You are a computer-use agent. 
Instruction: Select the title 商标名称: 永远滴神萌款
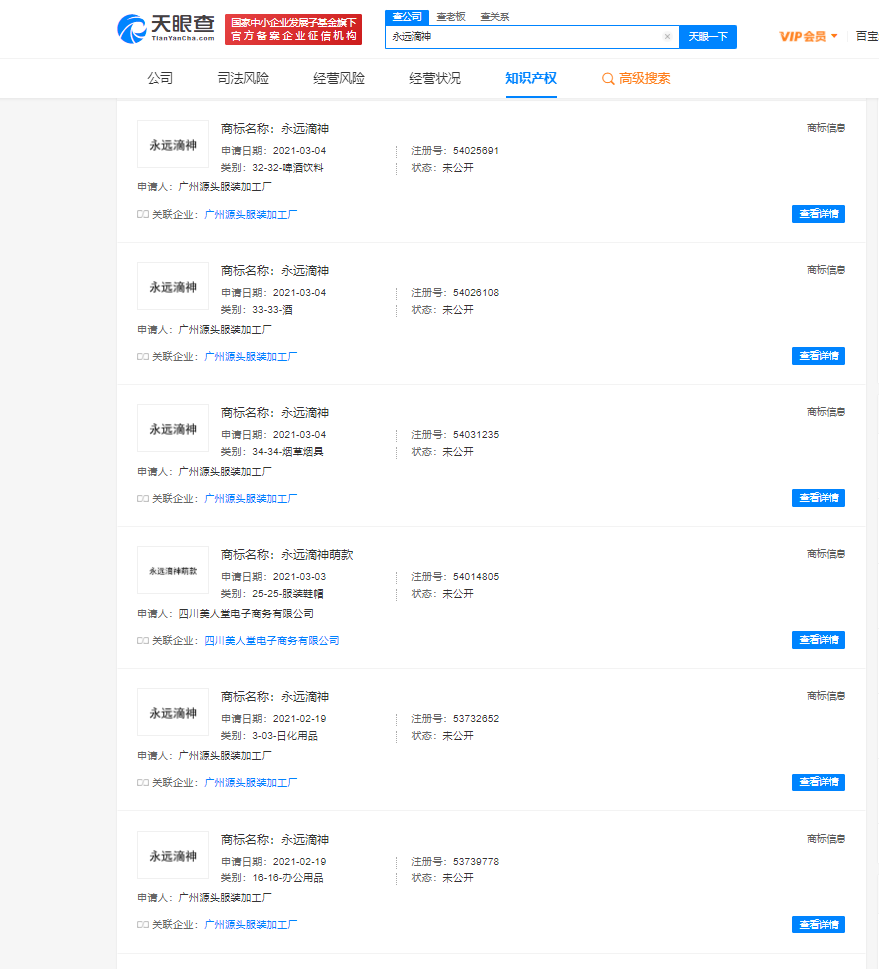pyautogui.click(x=287, y=555)
